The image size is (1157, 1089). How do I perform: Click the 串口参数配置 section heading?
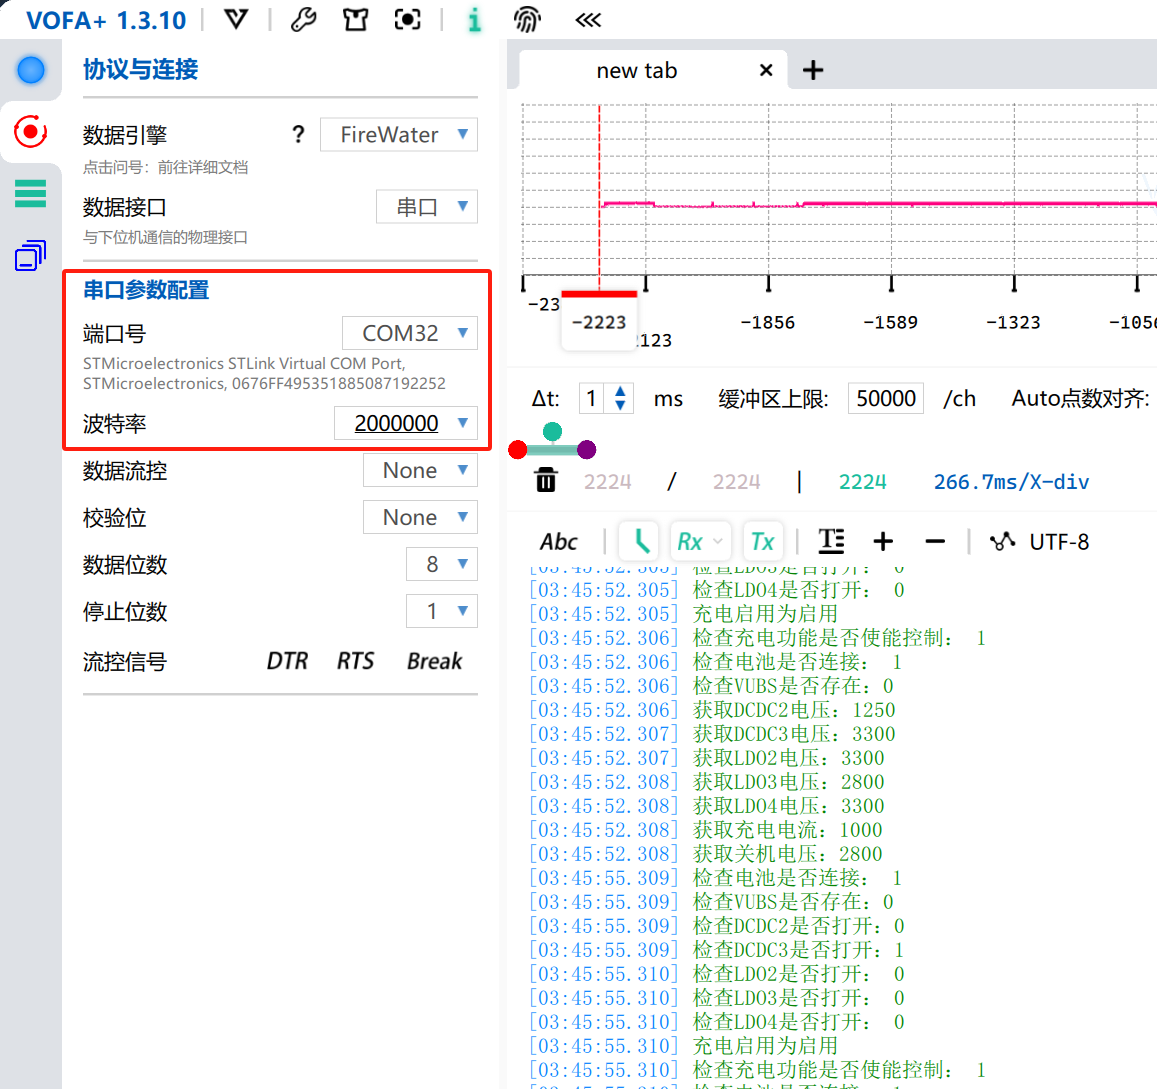point(146,290)
